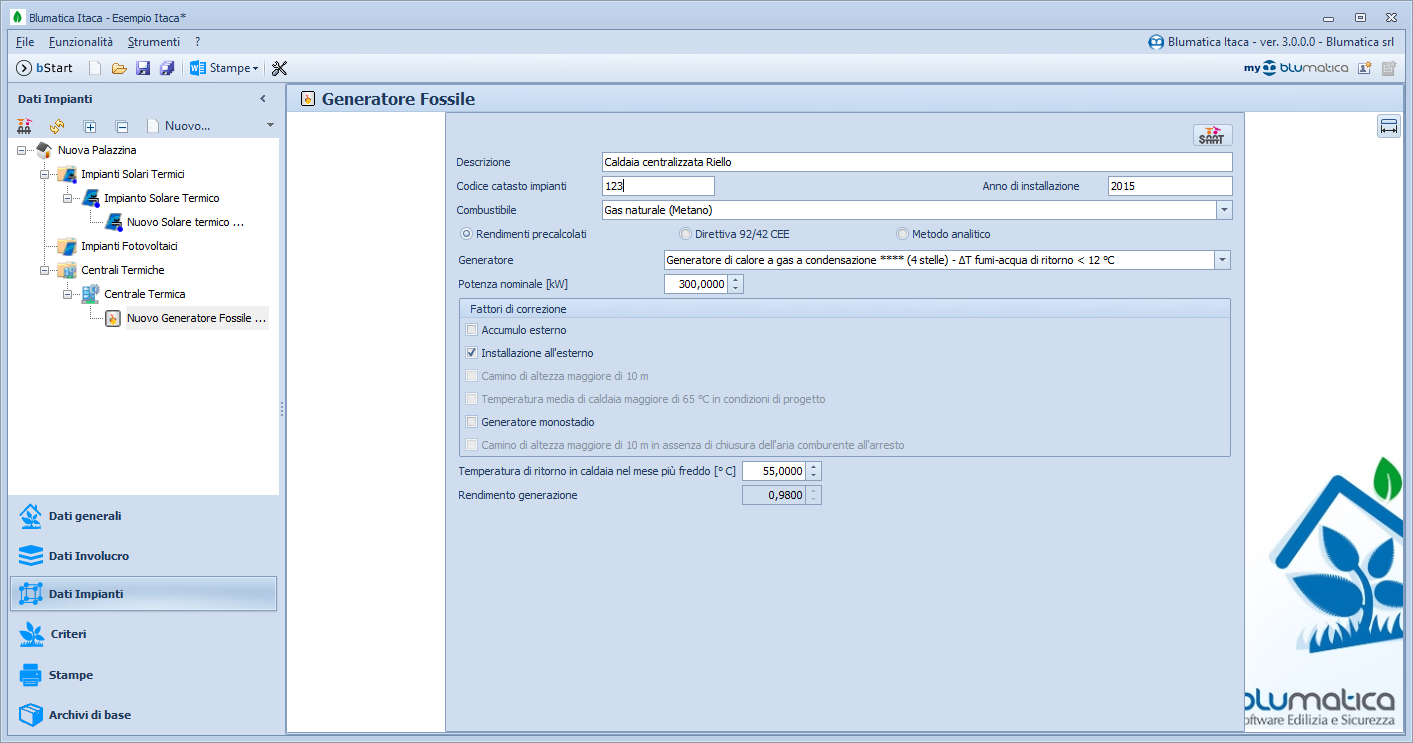Viewport: 1413px width, 743px height.
Task: Increase Potenza nominale with the up arrow
Action: click(x=736, y=280)
